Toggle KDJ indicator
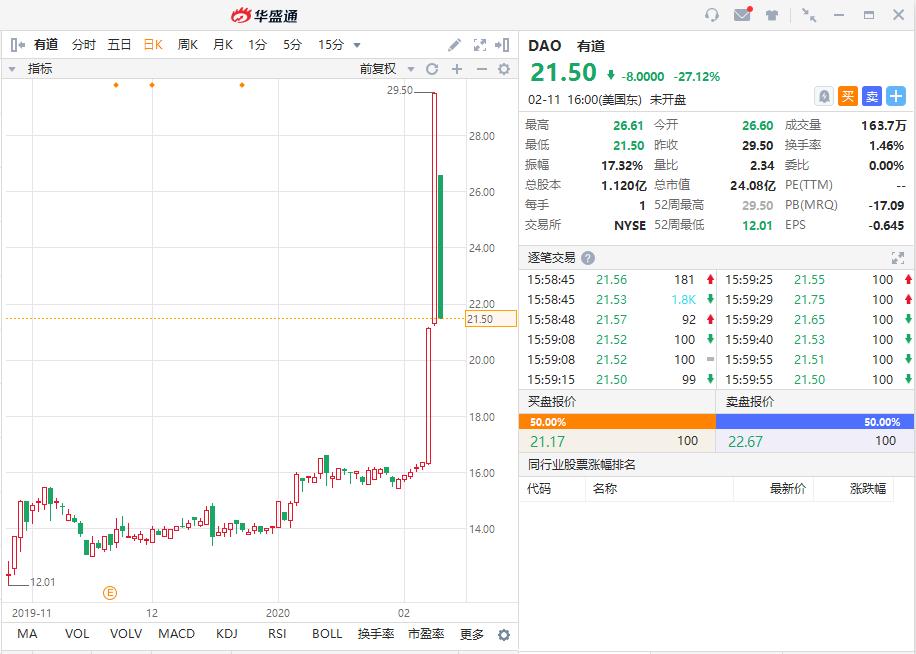Viewport: 916px width, 654px height. tap(227, 634)
